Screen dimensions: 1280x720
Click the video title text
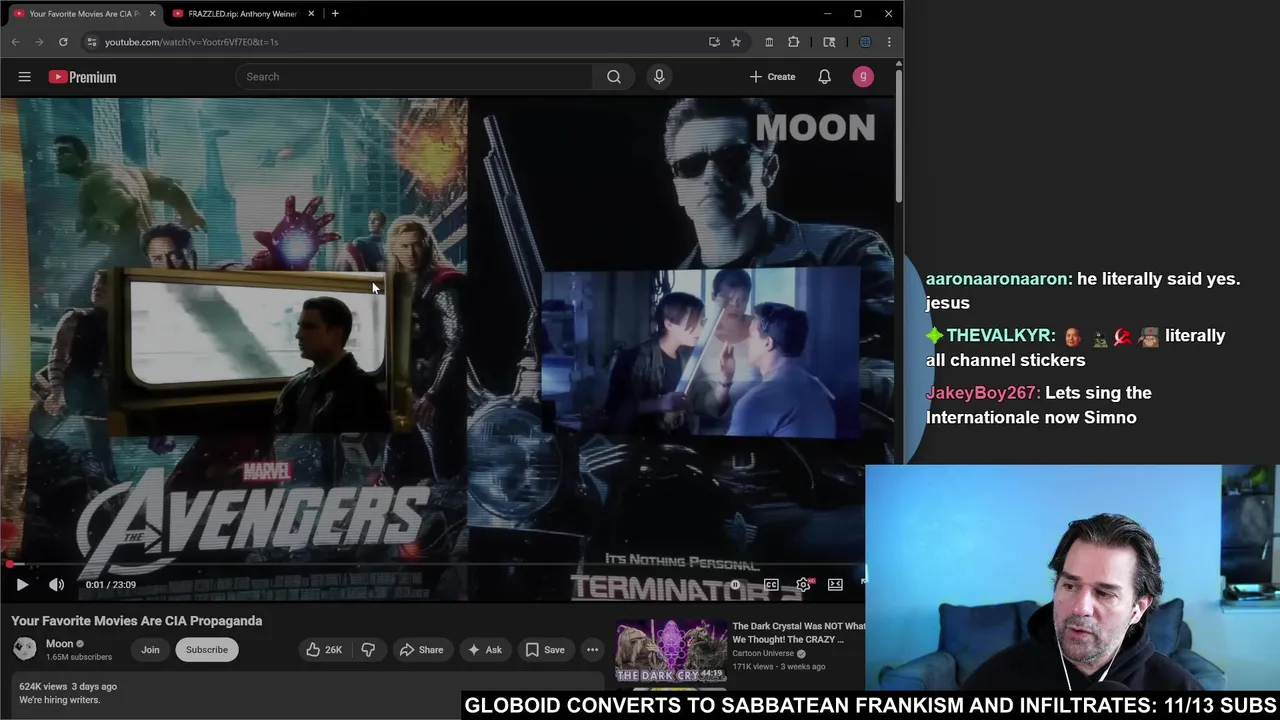point(137,621)
